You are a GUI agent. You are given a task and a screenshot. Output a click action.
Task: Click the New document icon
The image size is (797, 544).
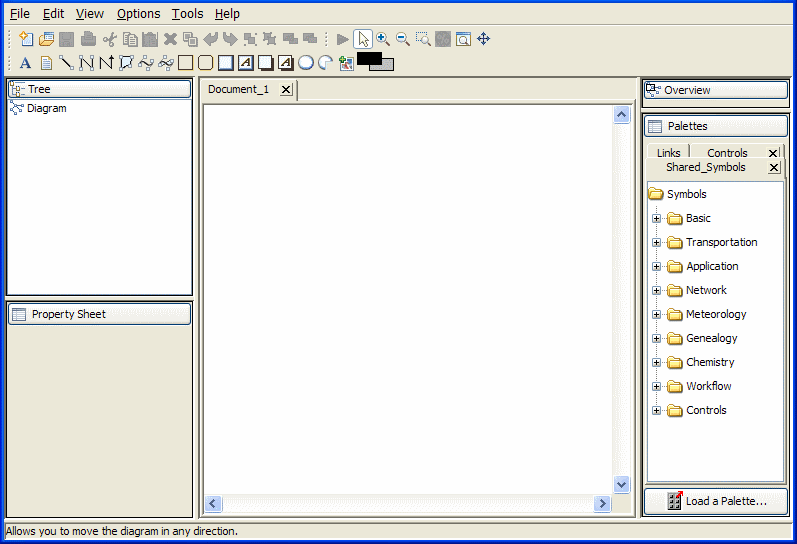point(26,39)
